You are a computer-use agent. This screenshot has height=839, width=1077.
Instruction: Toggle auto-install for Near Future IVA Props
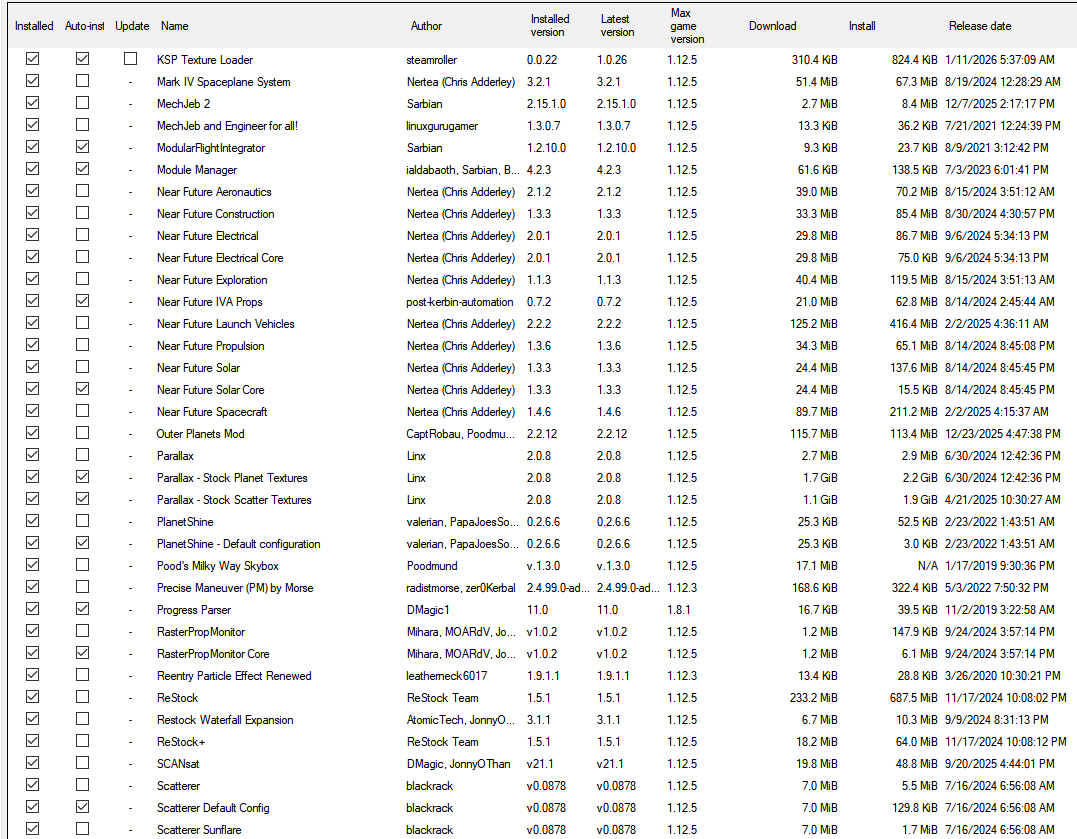click(82, 302)
